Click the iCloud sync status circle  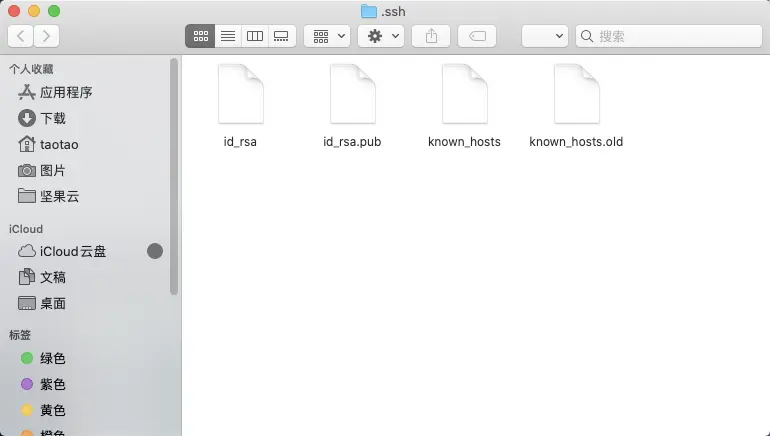(x=155, y=251)
